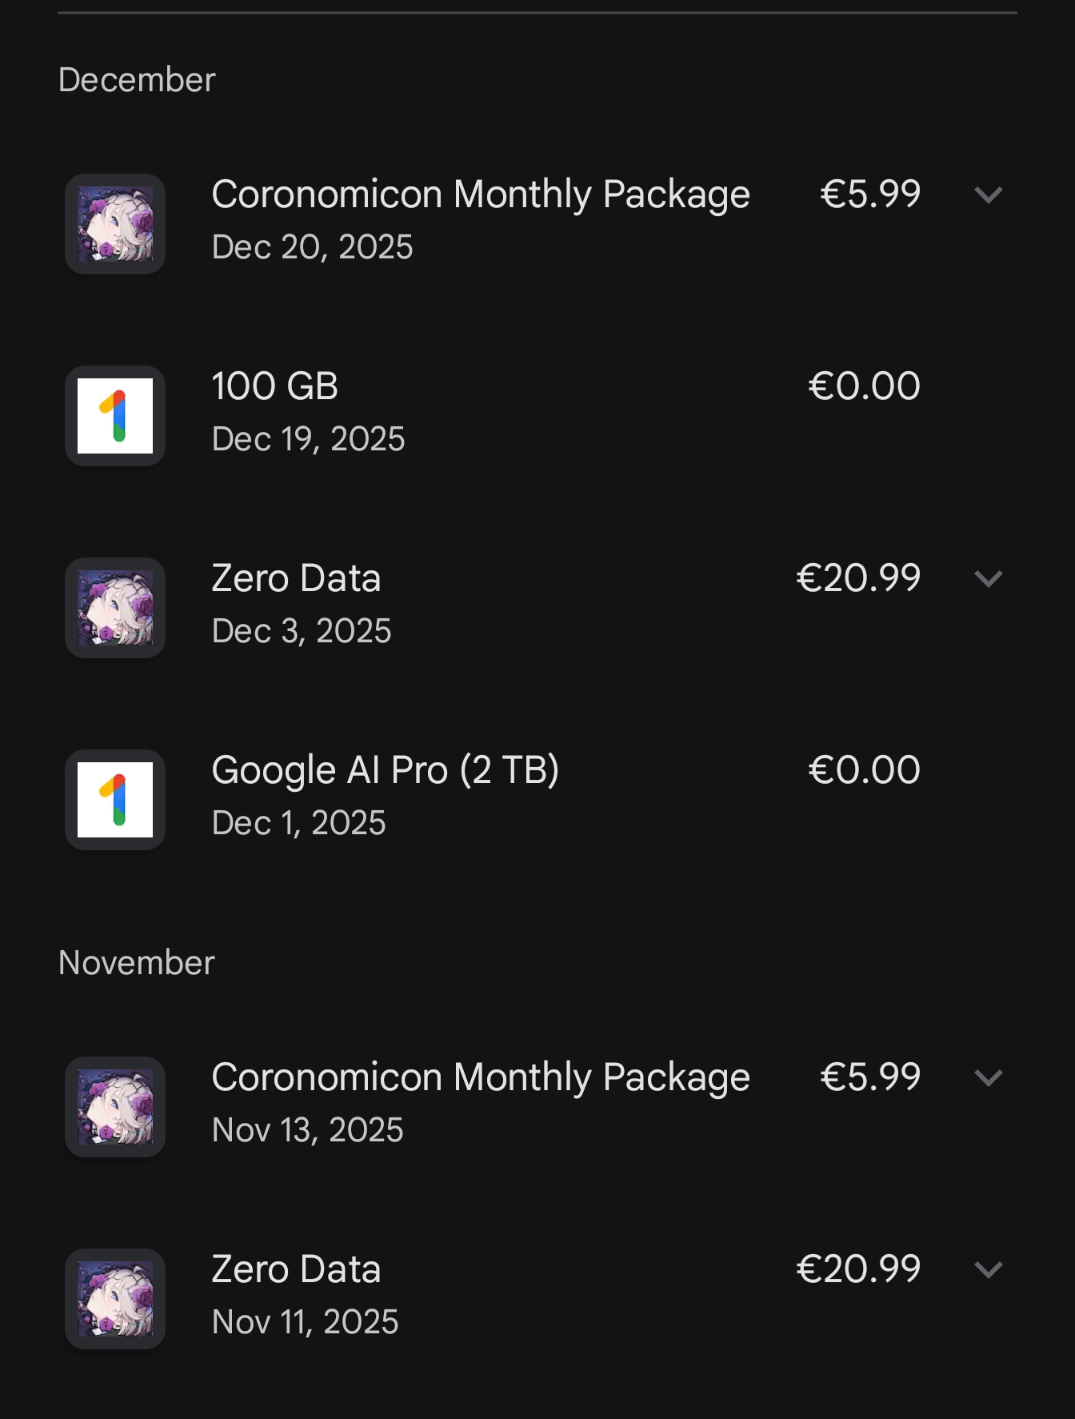The image size is (1075, 1419).
Task: Select Coronomicon Monthly Package title from December
Action: 480,194
